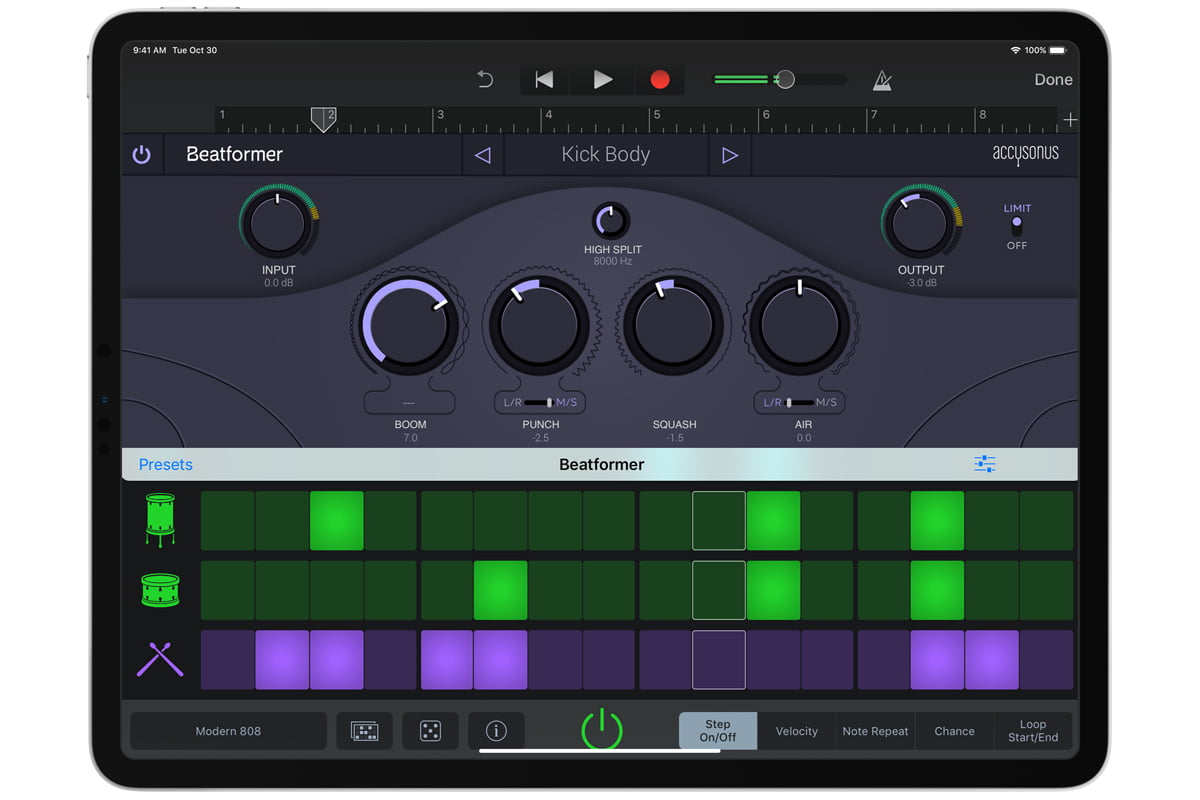Click the Beatformer plug-in name label
Screen dimensions: 1200x800
click(x=234, y=155)
